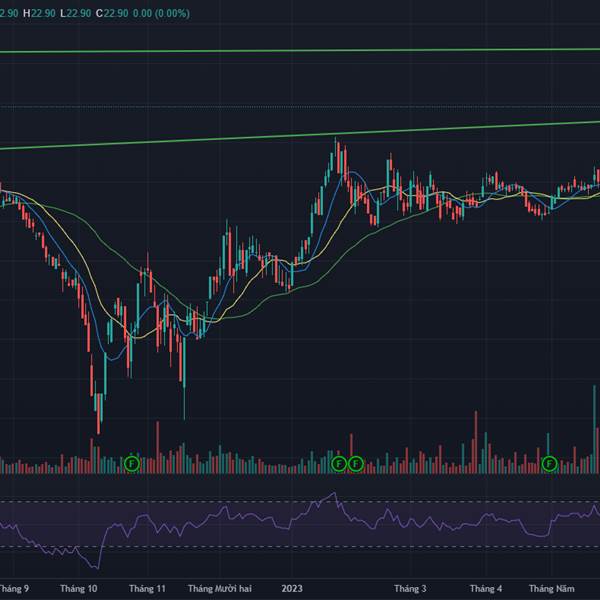Click the 0.00 (0.00%) change value

(161, 13)
